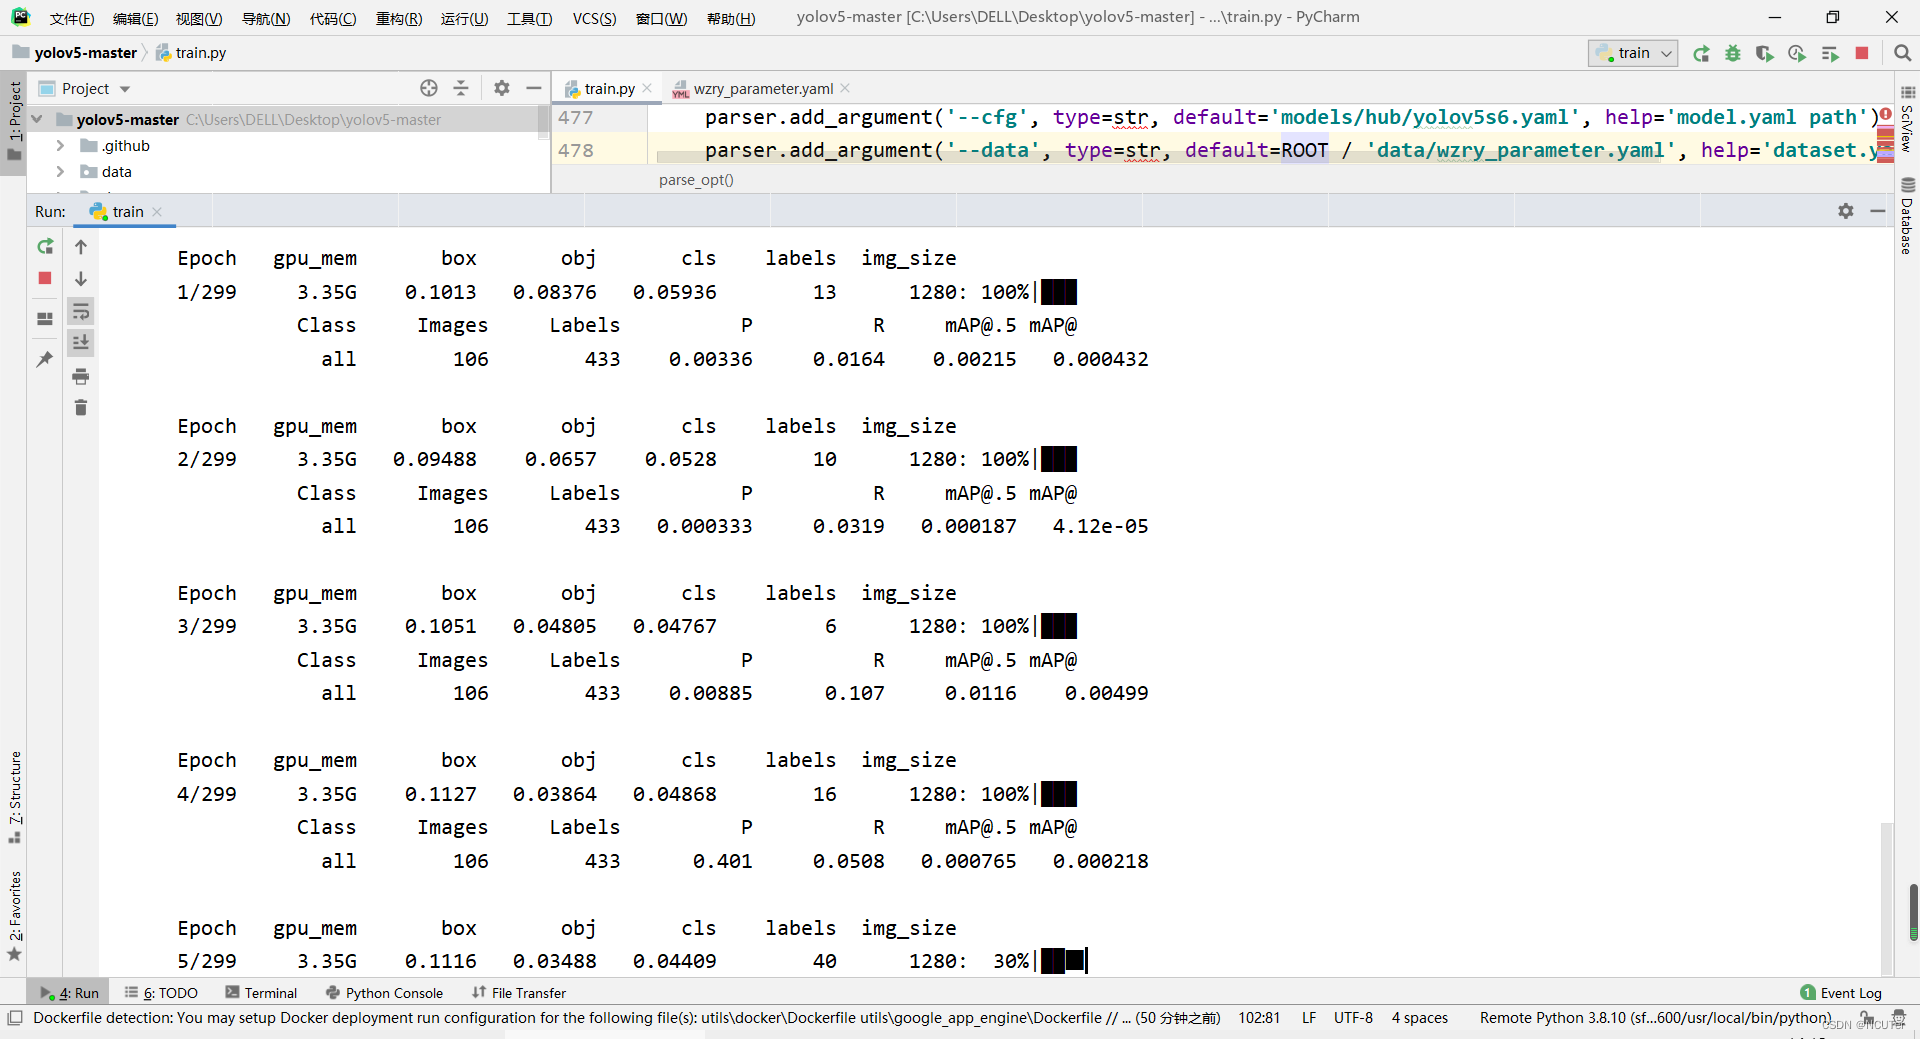The image size is (1920, 1039).
Task: Open Search Everywhere with the magnifier icon
Action: tap(1902, 52)
